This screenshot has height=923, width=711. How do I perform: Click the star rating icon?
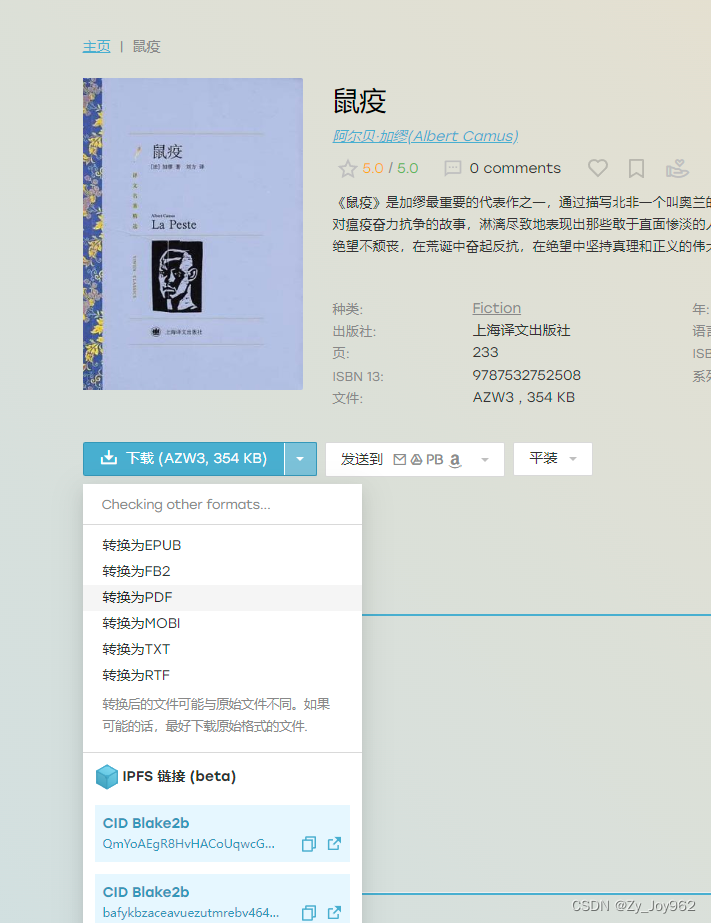(x=347, y=169)
